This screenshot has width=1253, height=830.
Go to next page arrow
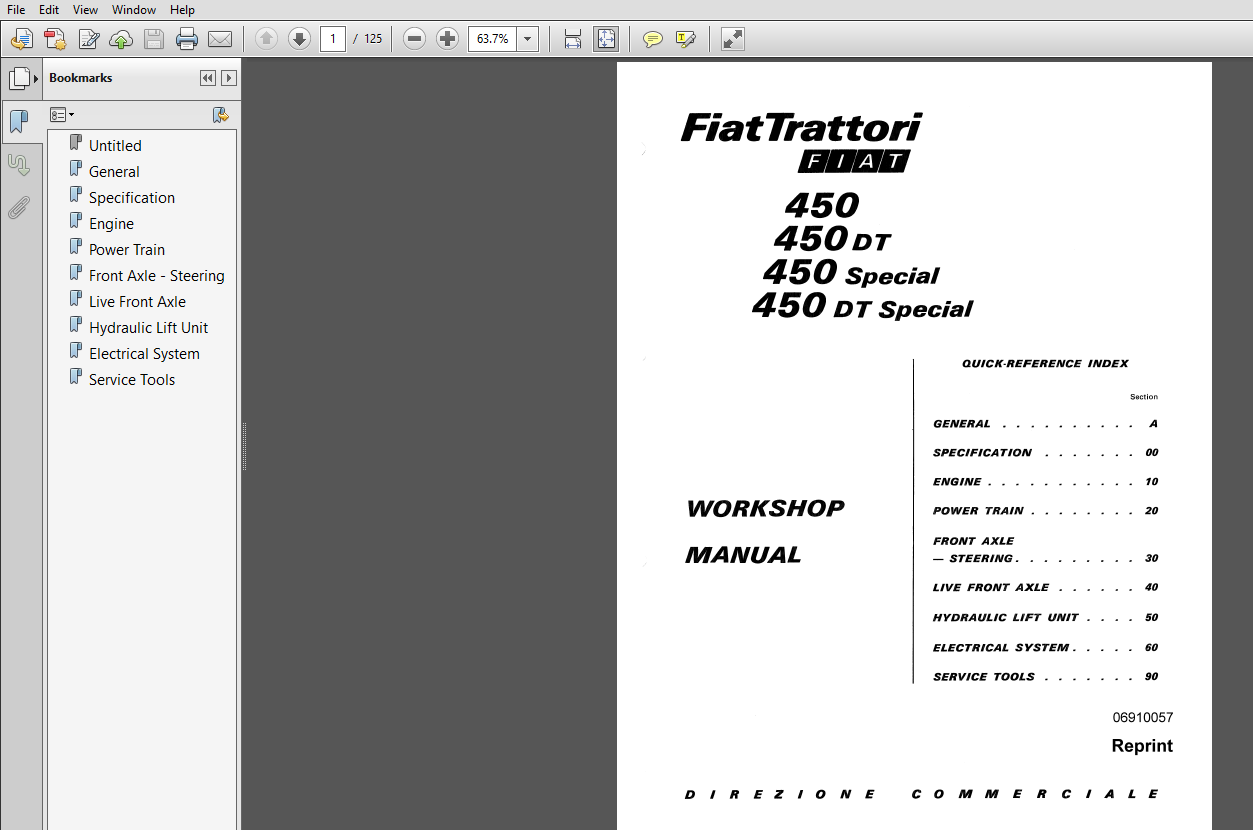299,39
